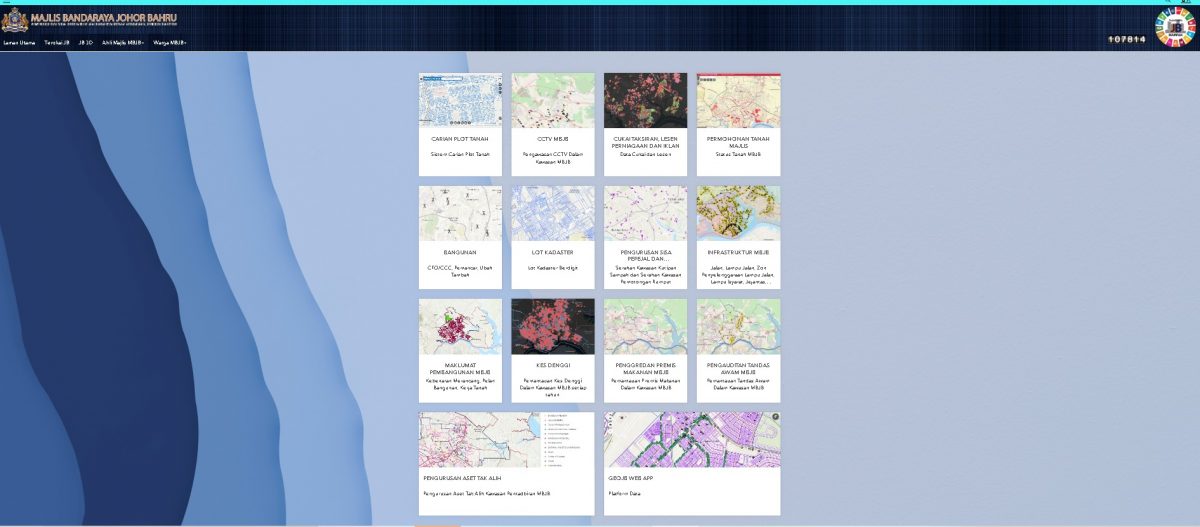Viewport: 1200px width, 527px height.
Task: Open the CCTV MBJB map thumbnail
Action: [553, 101]
